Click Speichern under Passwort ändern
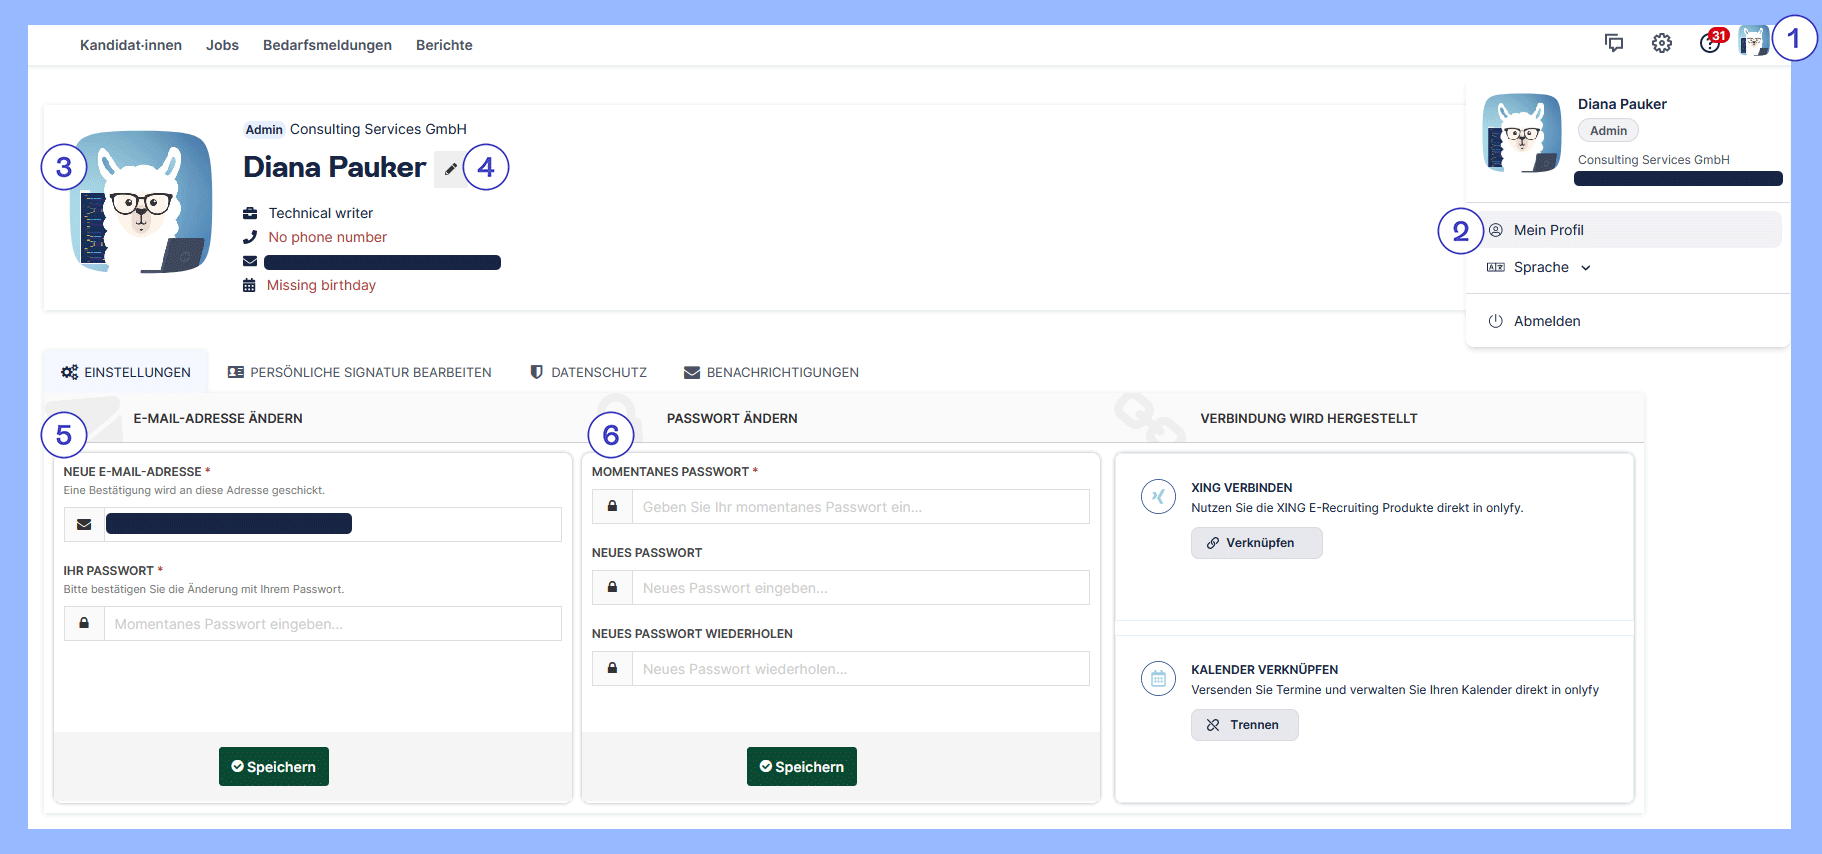 click(802, 767)
